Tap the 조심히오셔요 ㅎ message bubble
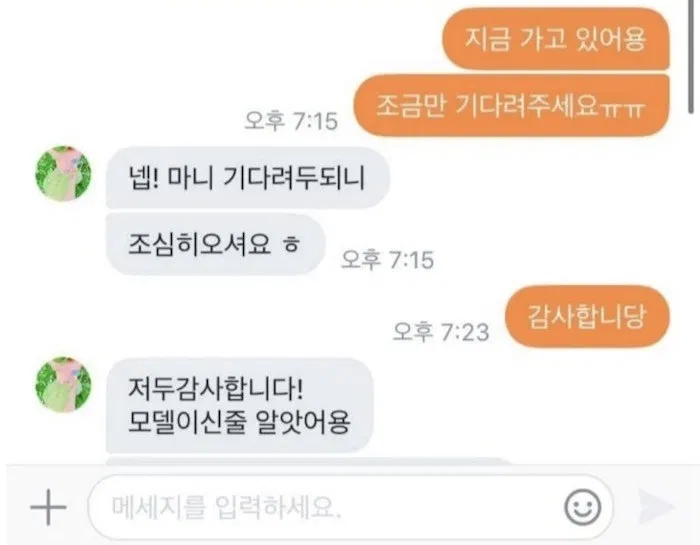This screenshot has width=700, height=545. point(215,244)
